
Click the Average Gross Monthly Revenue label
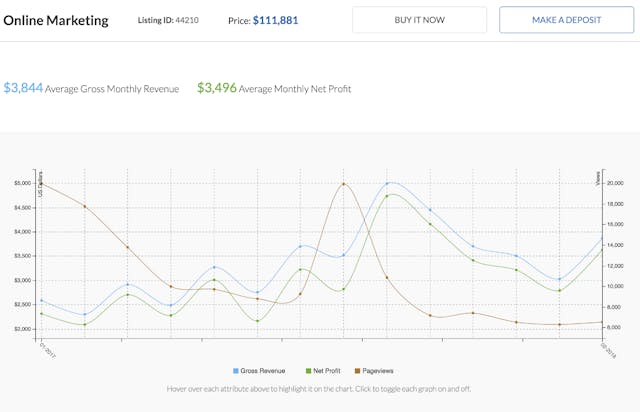click(112, 89)
